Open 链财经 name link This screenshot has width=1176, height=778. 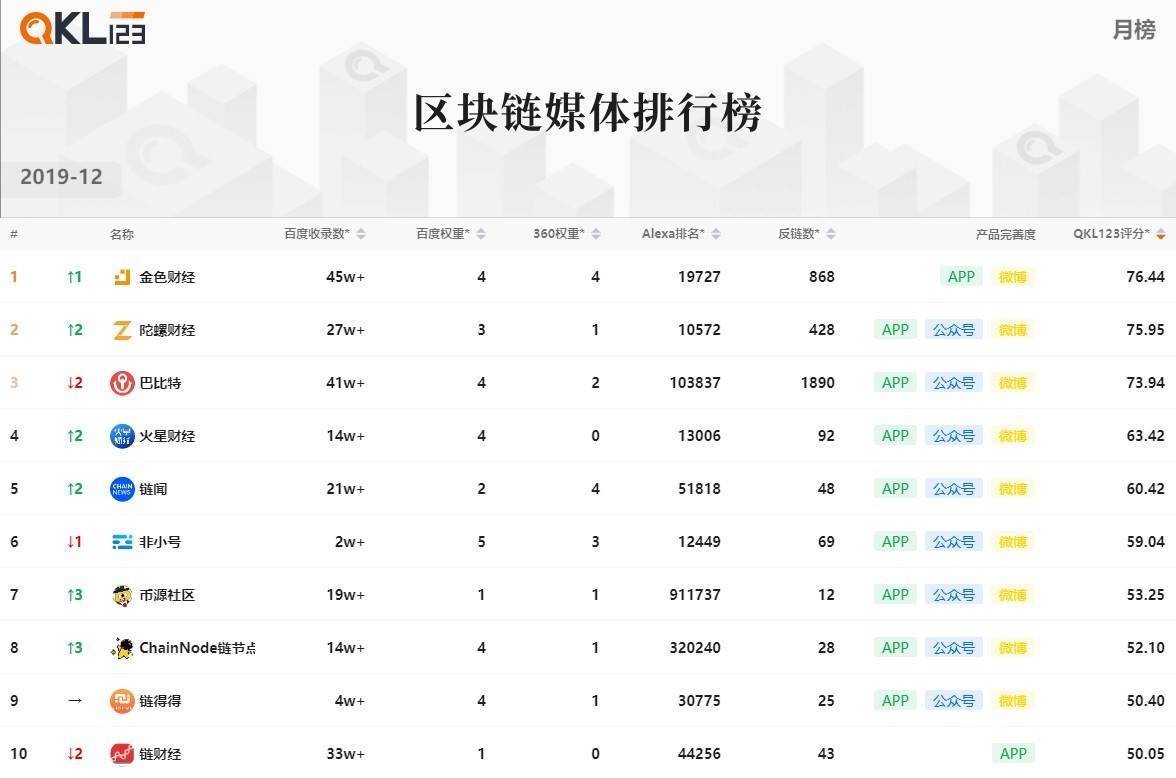click(160, 754)
